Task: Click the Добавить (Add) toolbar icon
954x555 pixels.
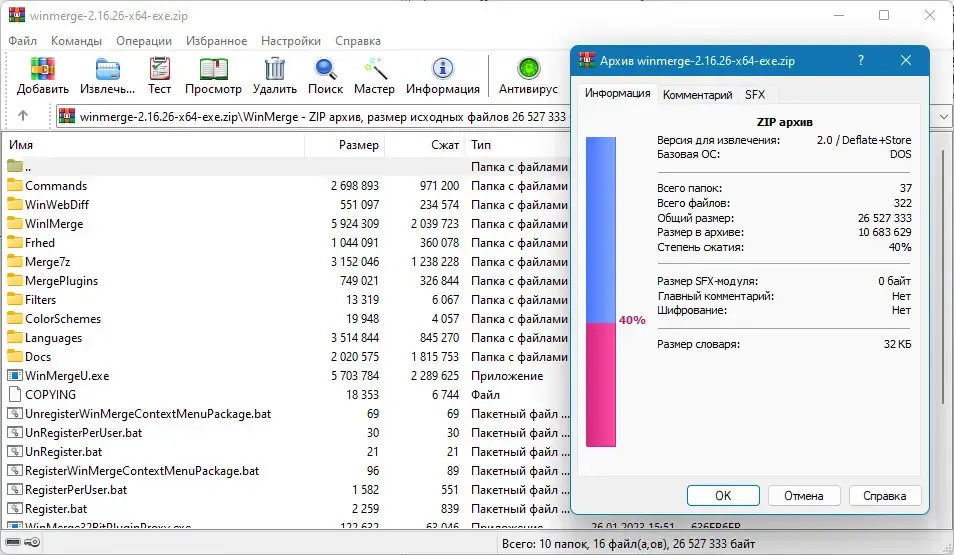Action: click(x=43, y=69)
